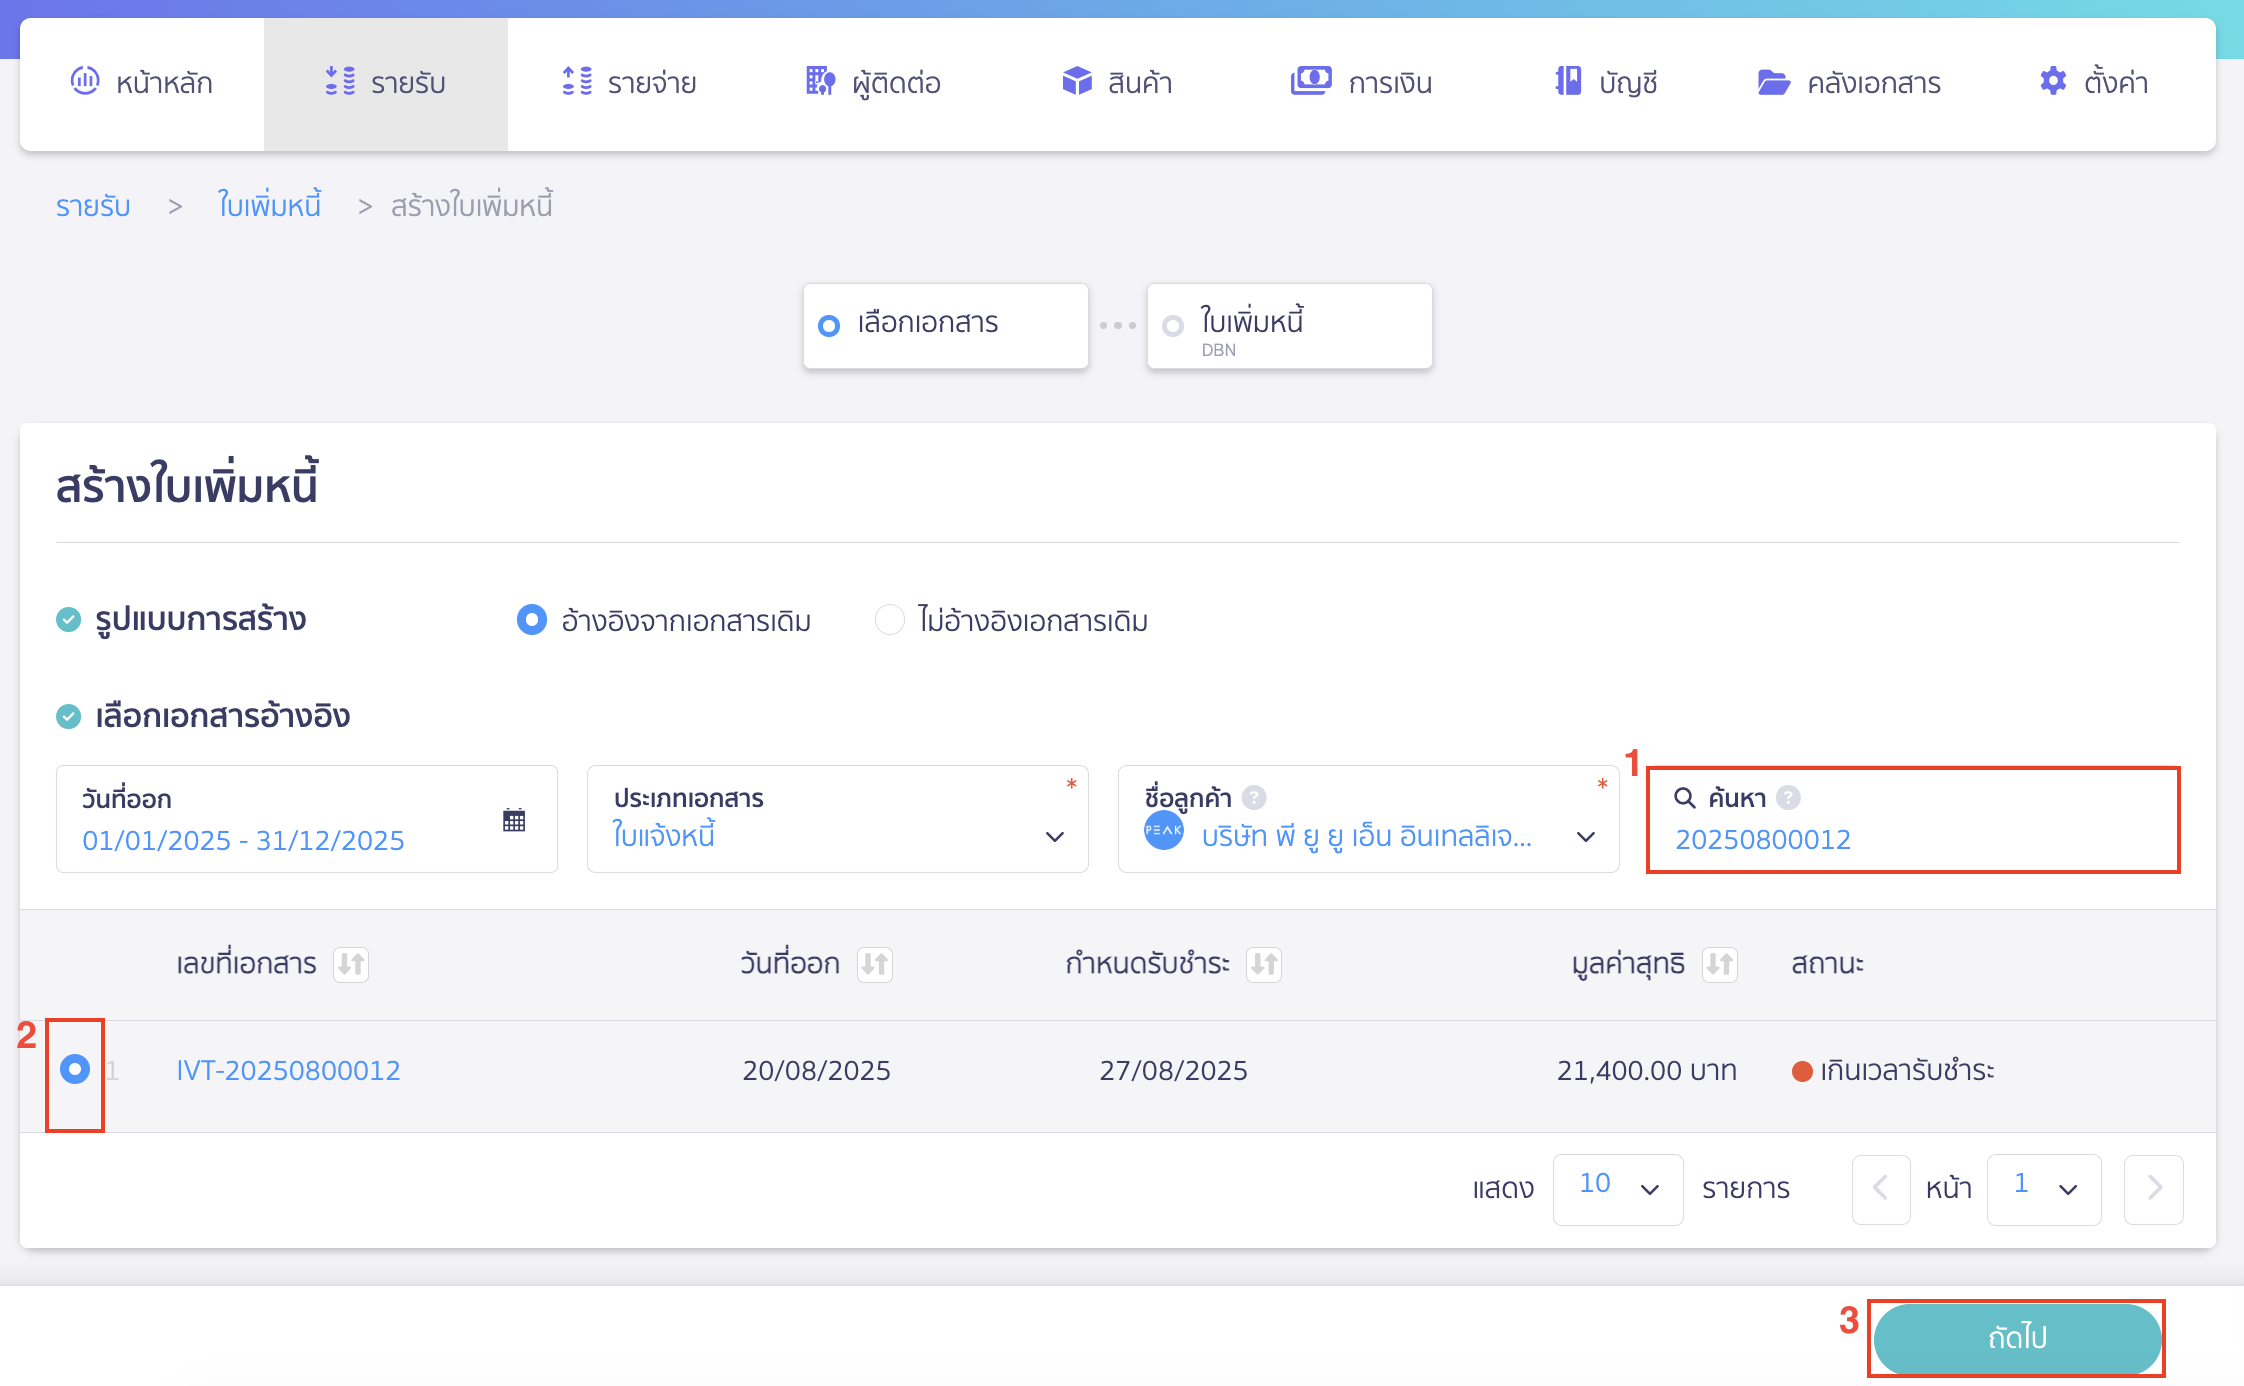The height and width of the screenshot is (1386, 2244).
Task: Sort by payment due date icon
Action: [1264, 964]
